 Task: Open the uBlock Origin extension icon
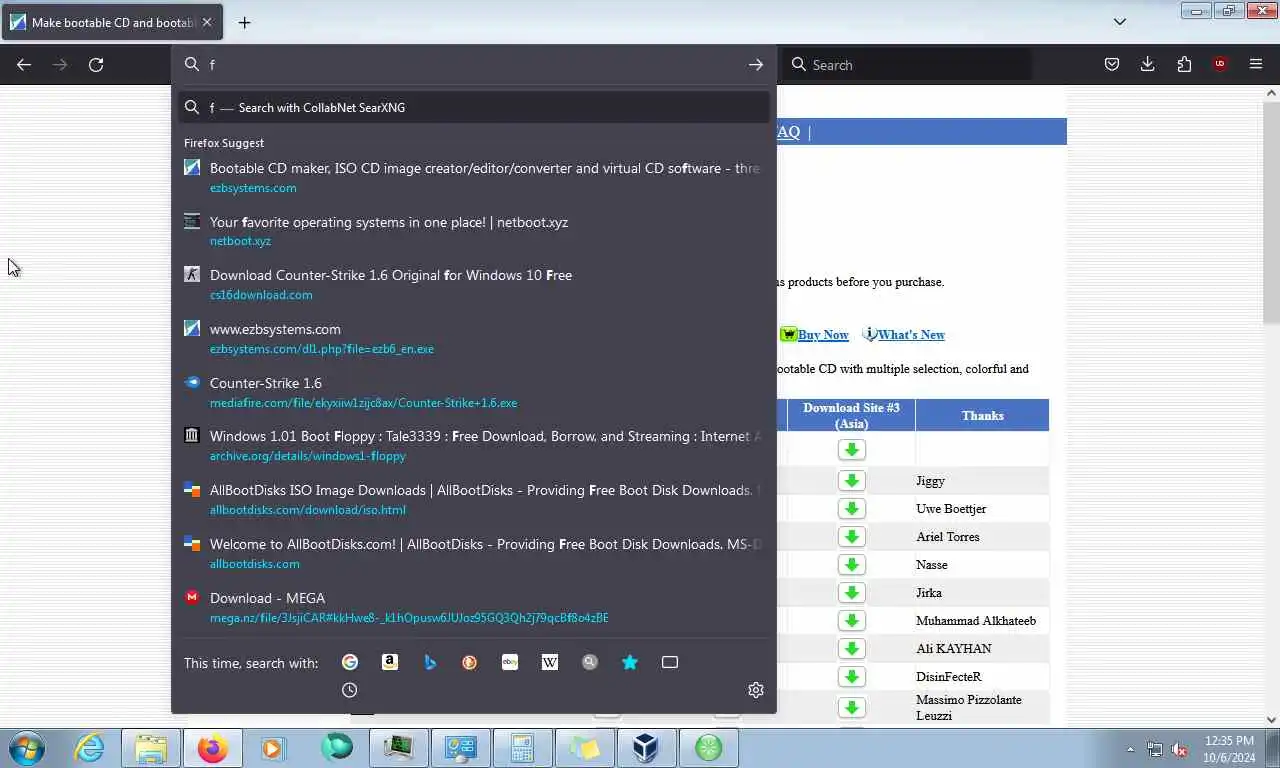click(x=1220, y=64)
